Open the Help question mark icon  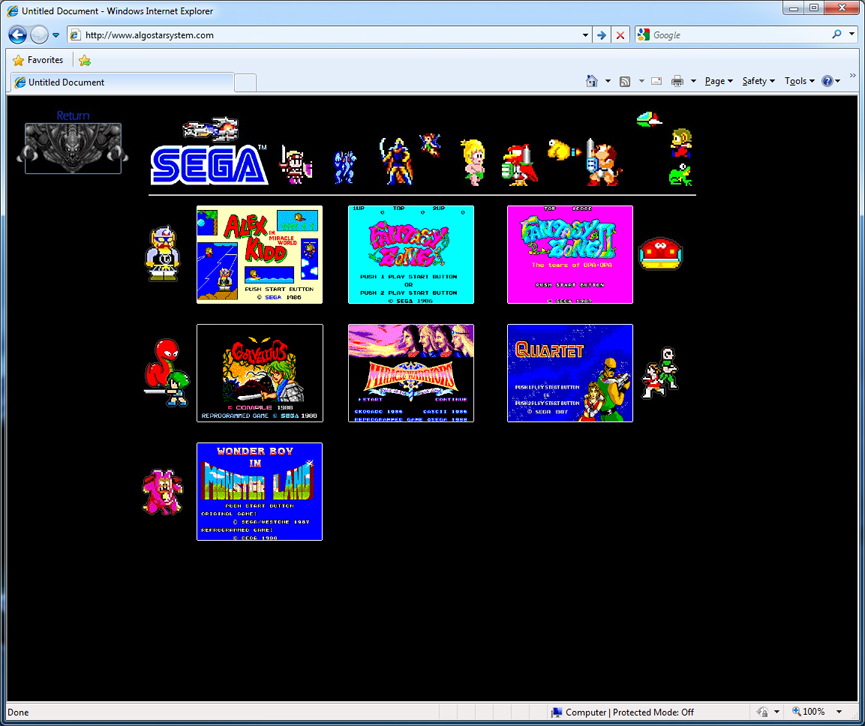click(828, 82)
